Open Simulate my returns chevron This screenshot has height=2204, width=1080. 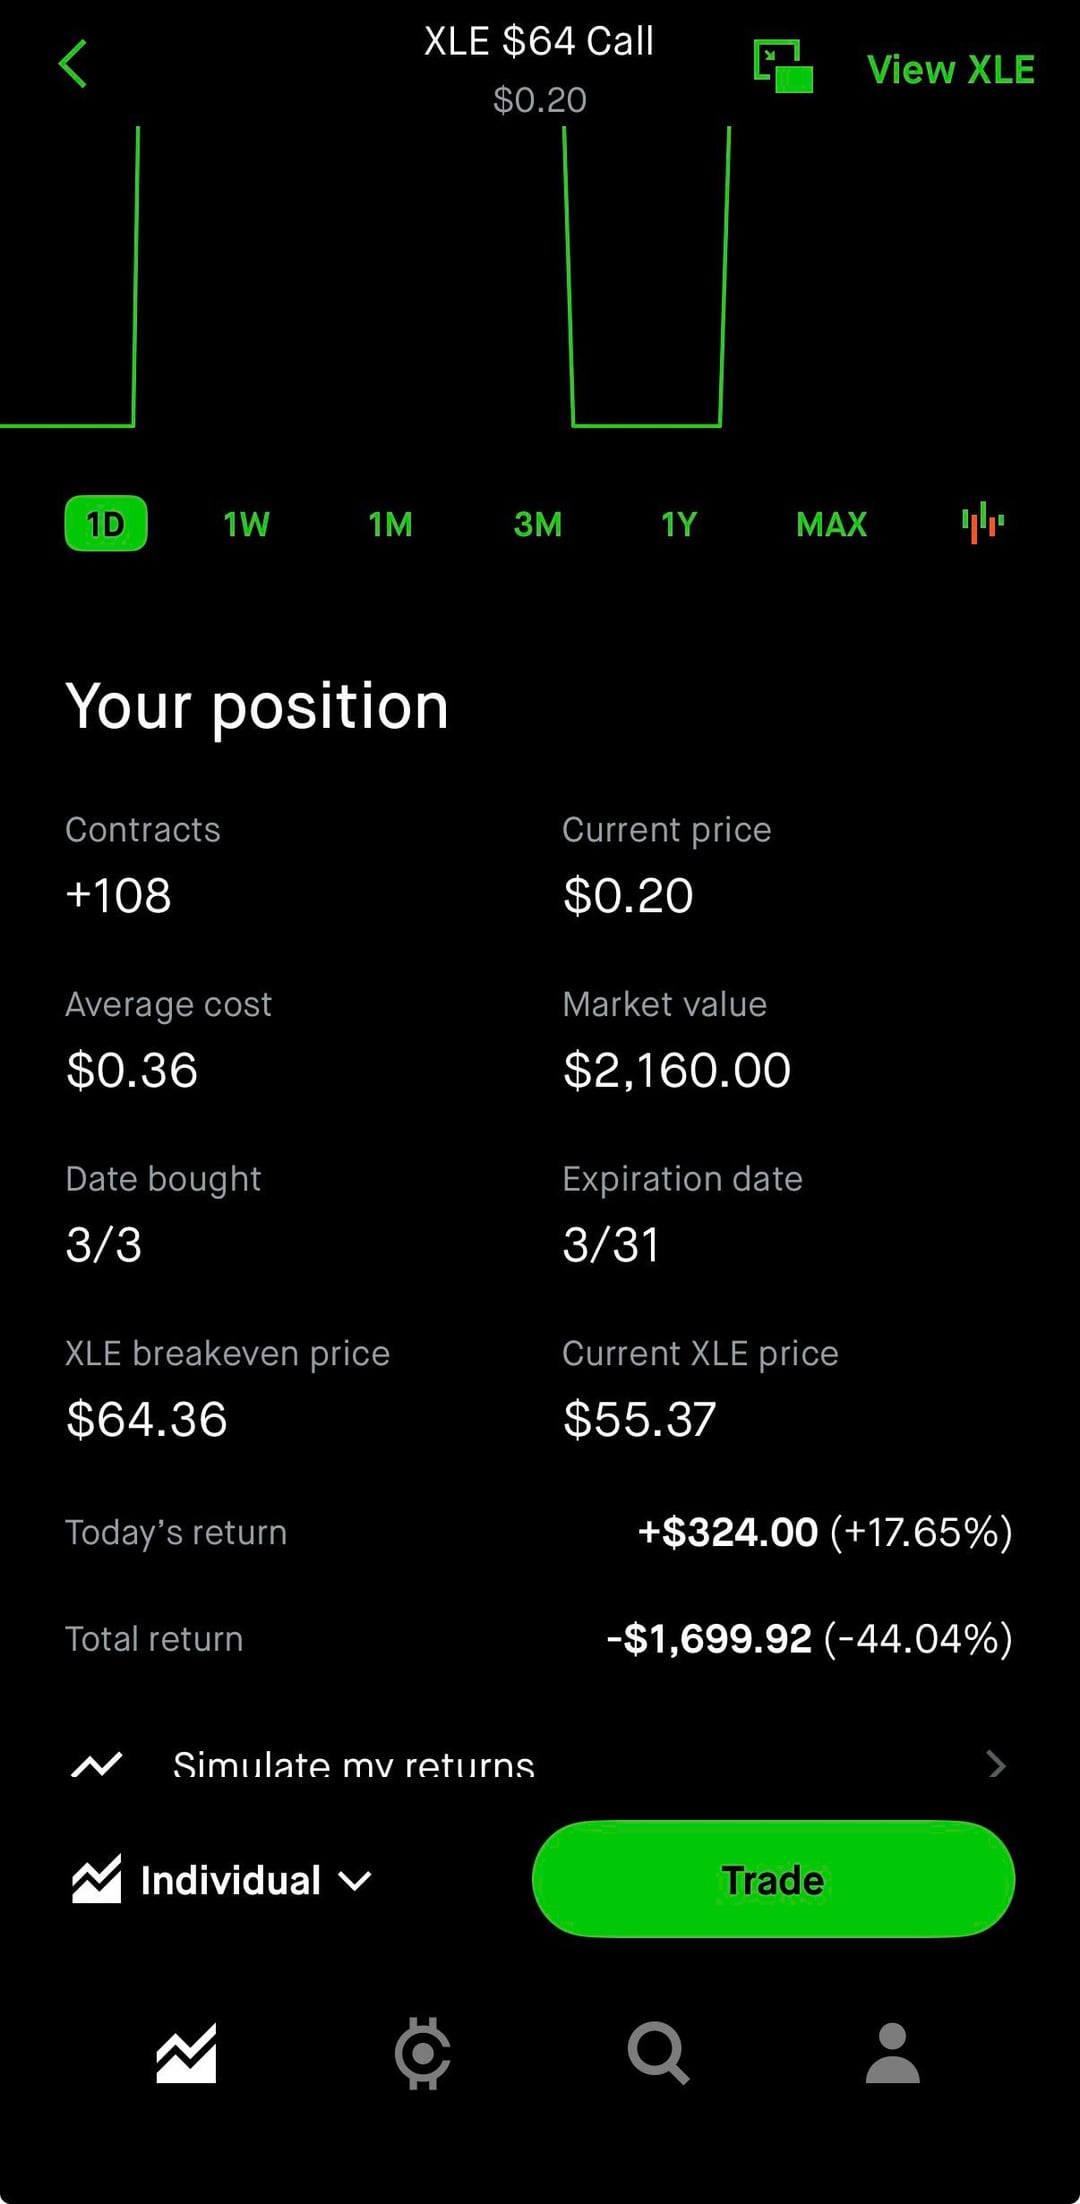coord(995,1765)
